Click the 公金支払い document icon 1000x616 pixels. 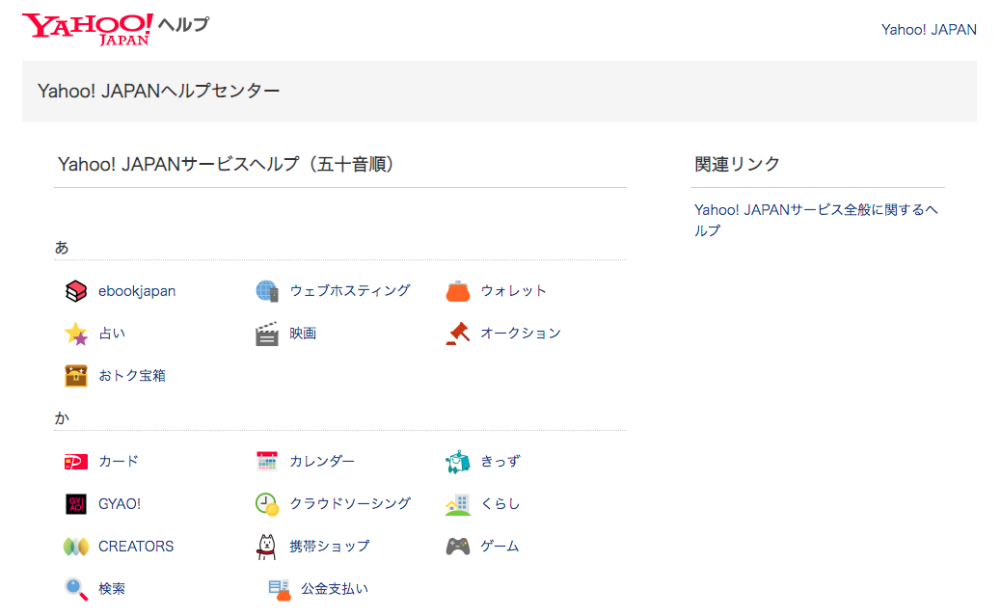(x=279, y=589)
